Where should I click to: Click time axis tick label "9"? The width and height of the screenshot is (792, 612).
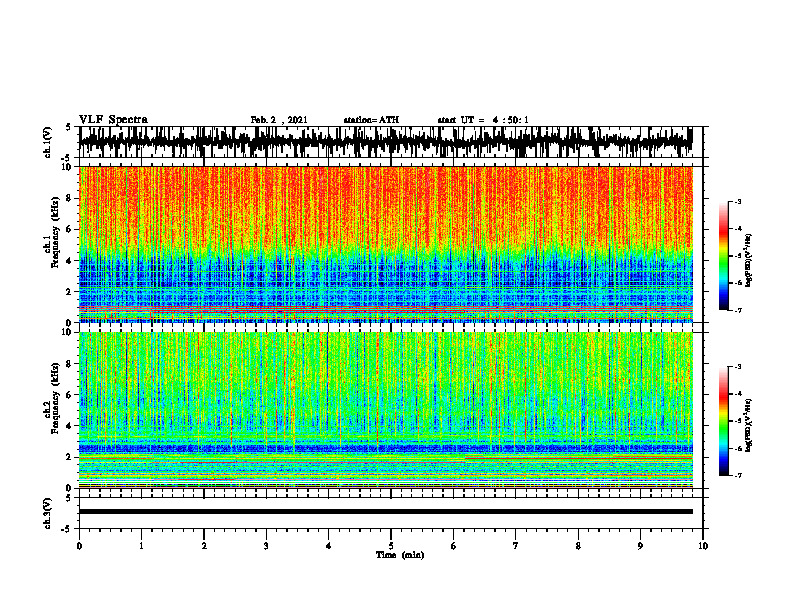tap(640, 546)
